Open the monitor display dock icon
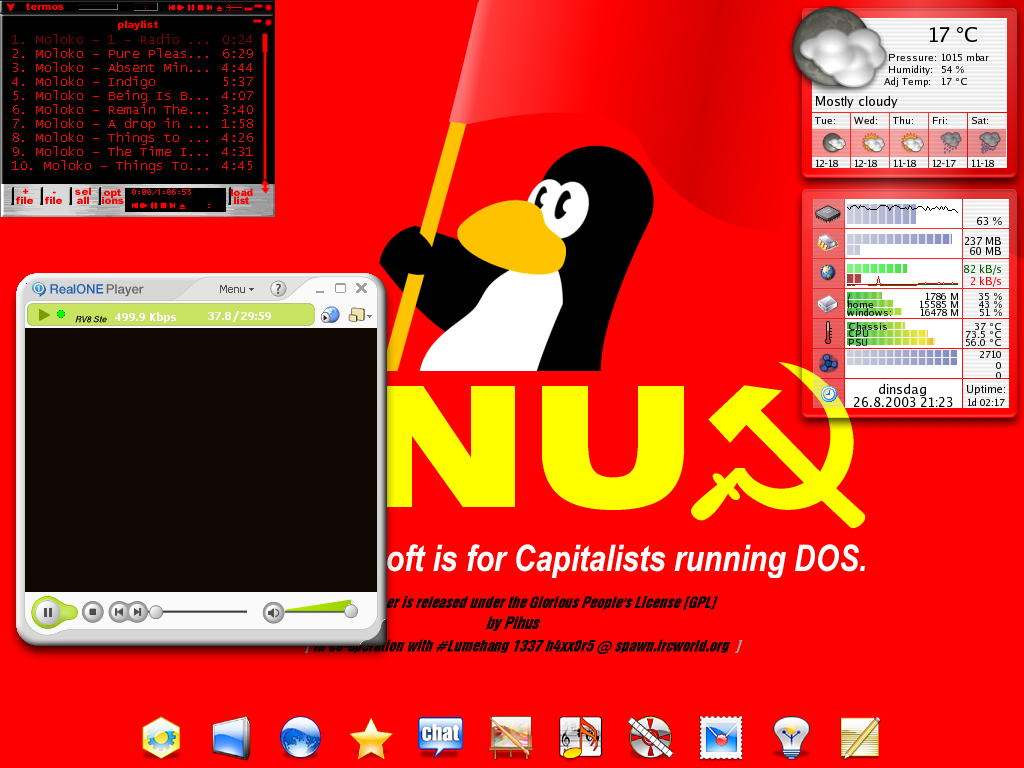 pyautogui.click(x=231, y=738)
